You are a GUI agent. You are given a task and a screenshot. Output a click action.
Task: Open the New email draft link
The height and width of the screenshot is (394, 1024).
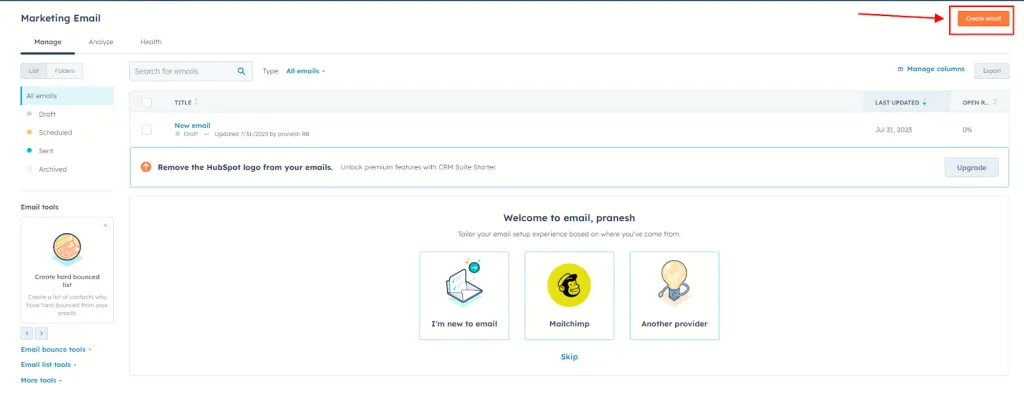click(x=192, y=125)
